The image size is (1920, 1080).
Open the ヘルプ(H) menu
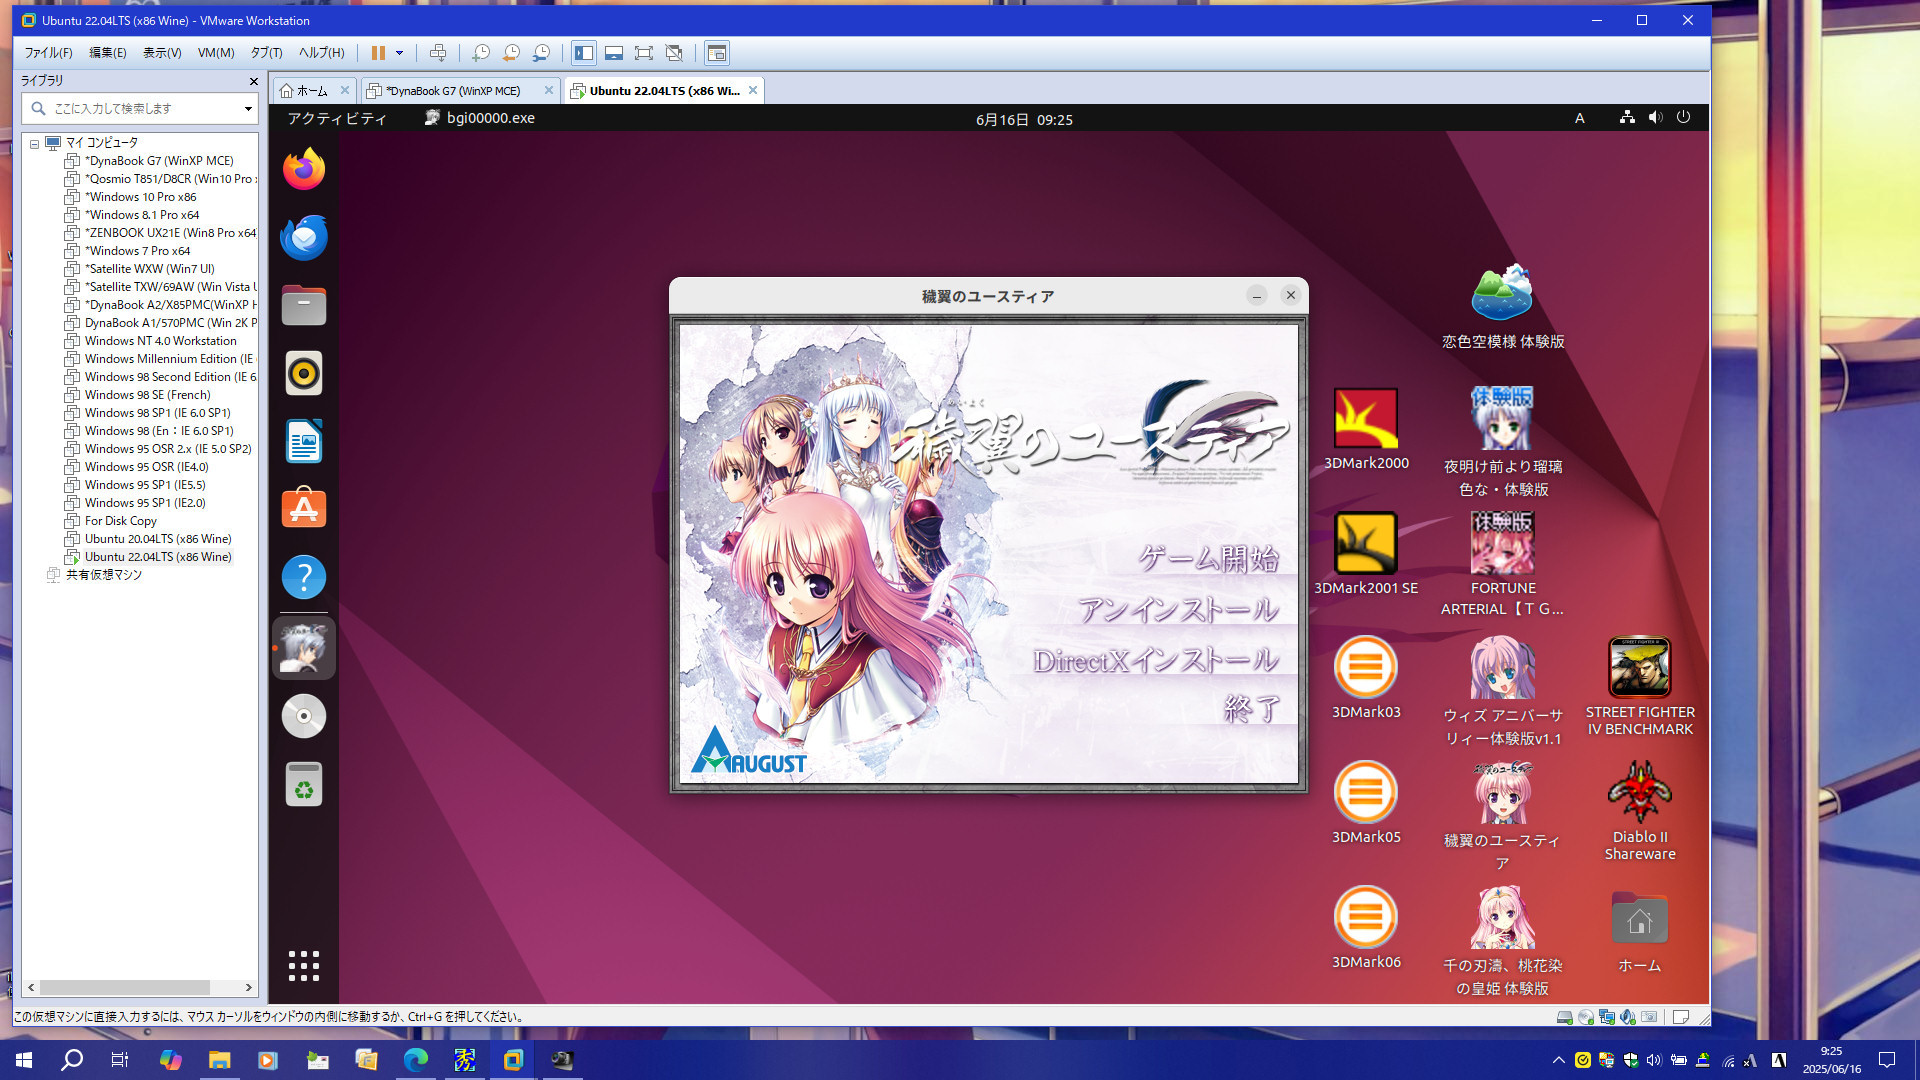pyautogui.click(x=321, y=53)
